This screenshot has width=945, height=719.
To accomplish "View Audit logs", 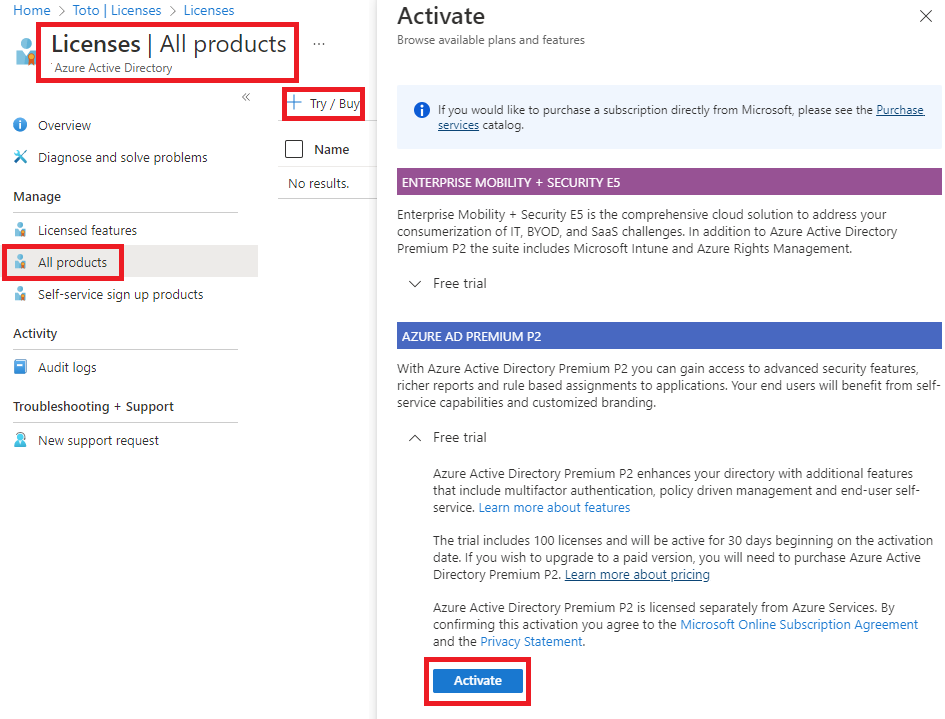I will point(67,367).
